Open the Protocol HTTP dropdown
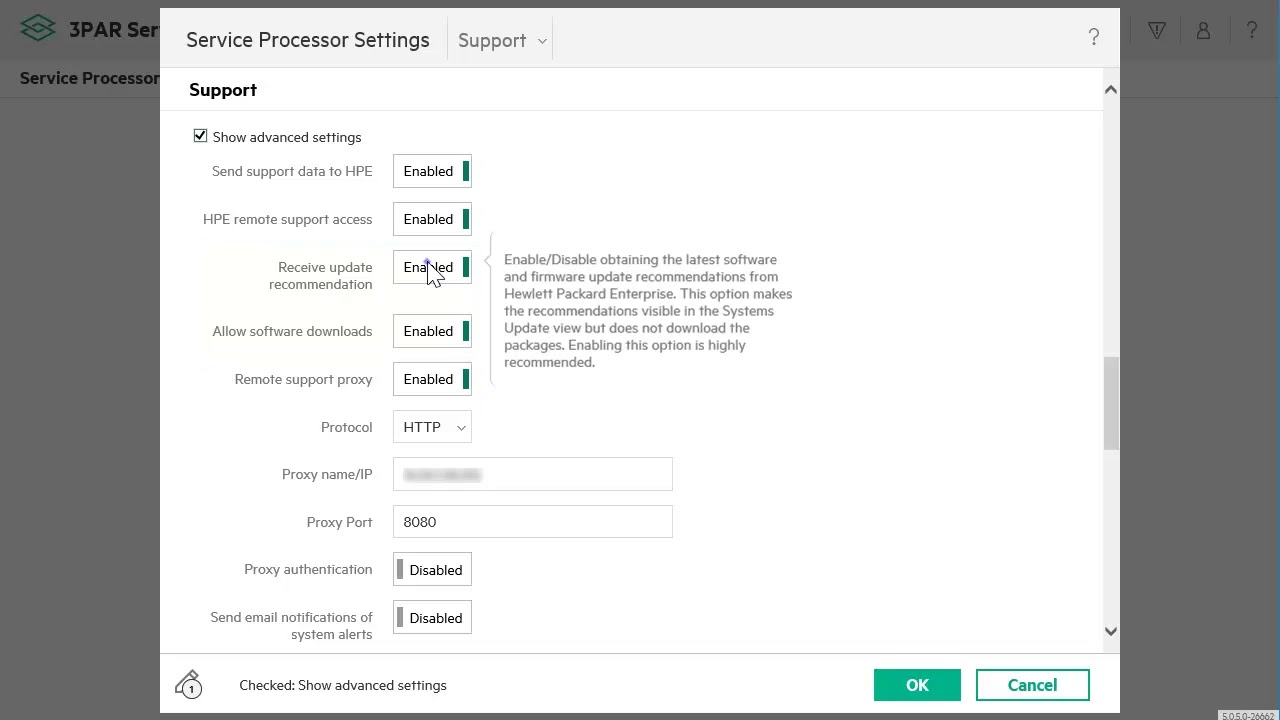Viewport: 1280px width, 720px height. 432,427
